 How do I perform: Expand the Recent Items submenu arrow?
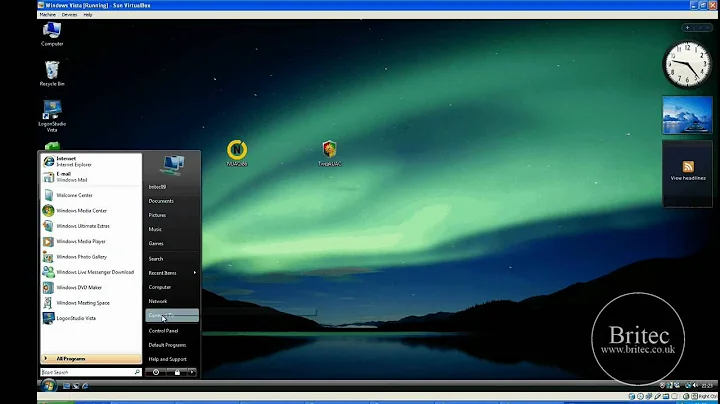coord(195,273)
